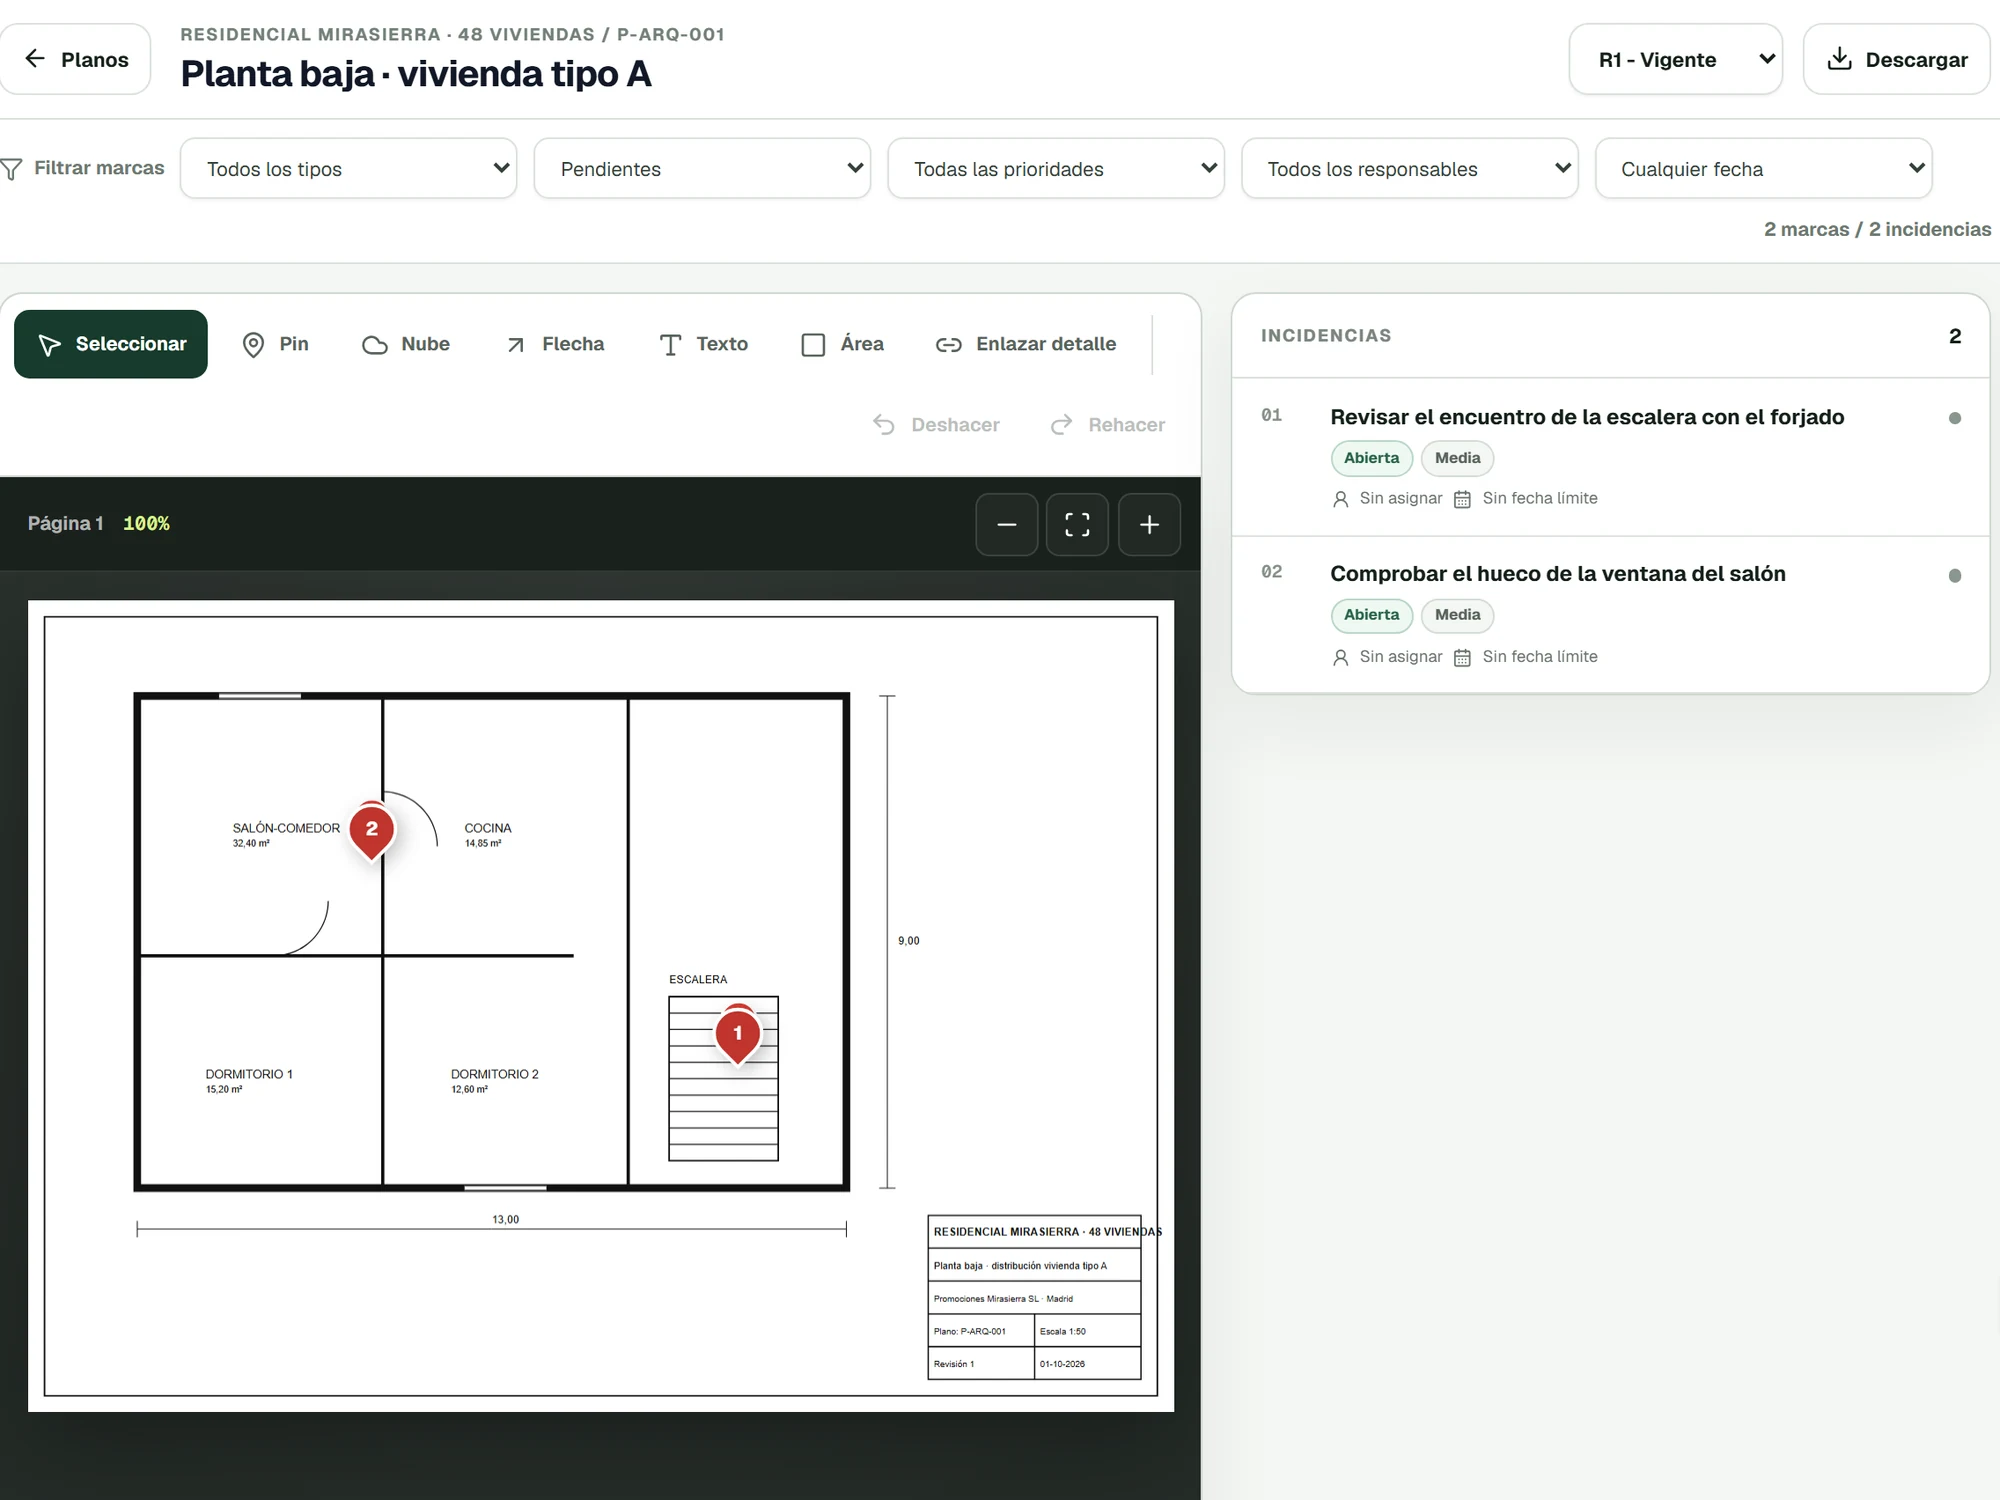Click Sin asignar on incidencia 01

tap(1388, 498)
